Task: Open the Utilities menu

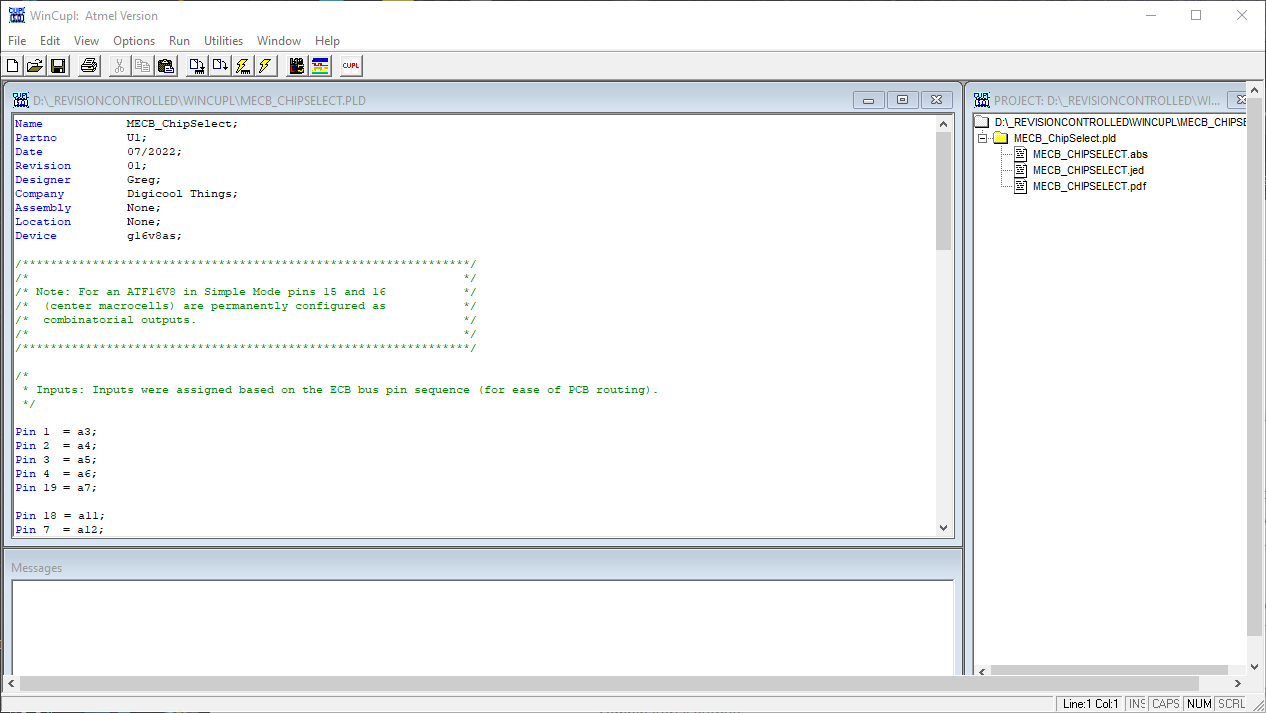Action: coord(223,41)
